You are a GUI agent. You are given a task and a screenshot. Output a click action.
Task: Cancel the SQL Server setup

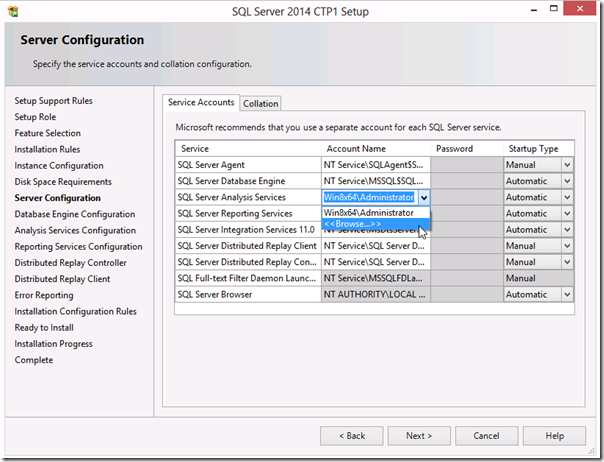487,436
